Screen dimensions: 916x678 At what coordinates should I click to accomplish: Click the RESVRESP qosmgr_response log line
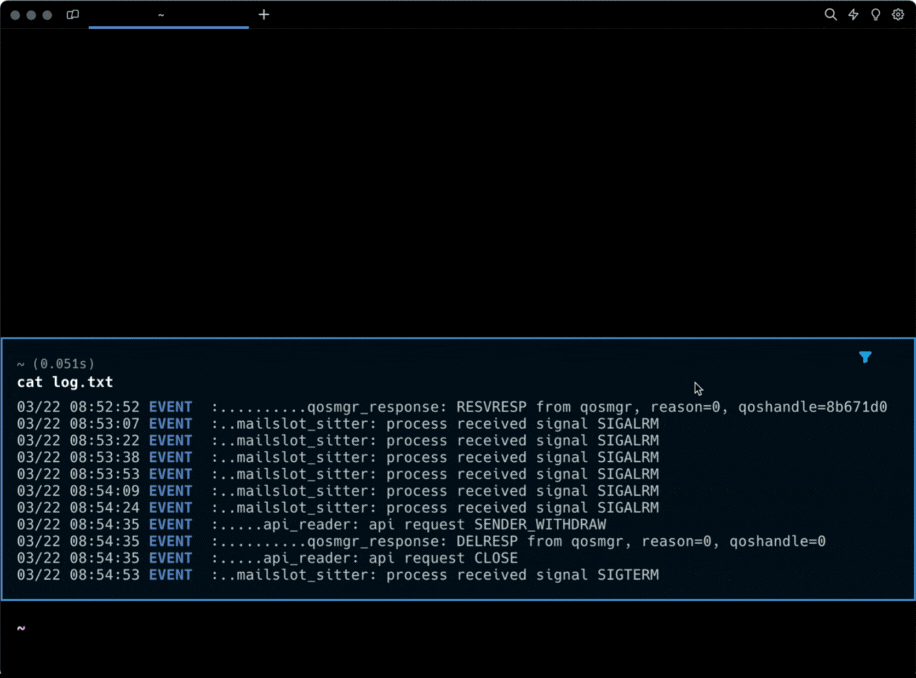450,407
